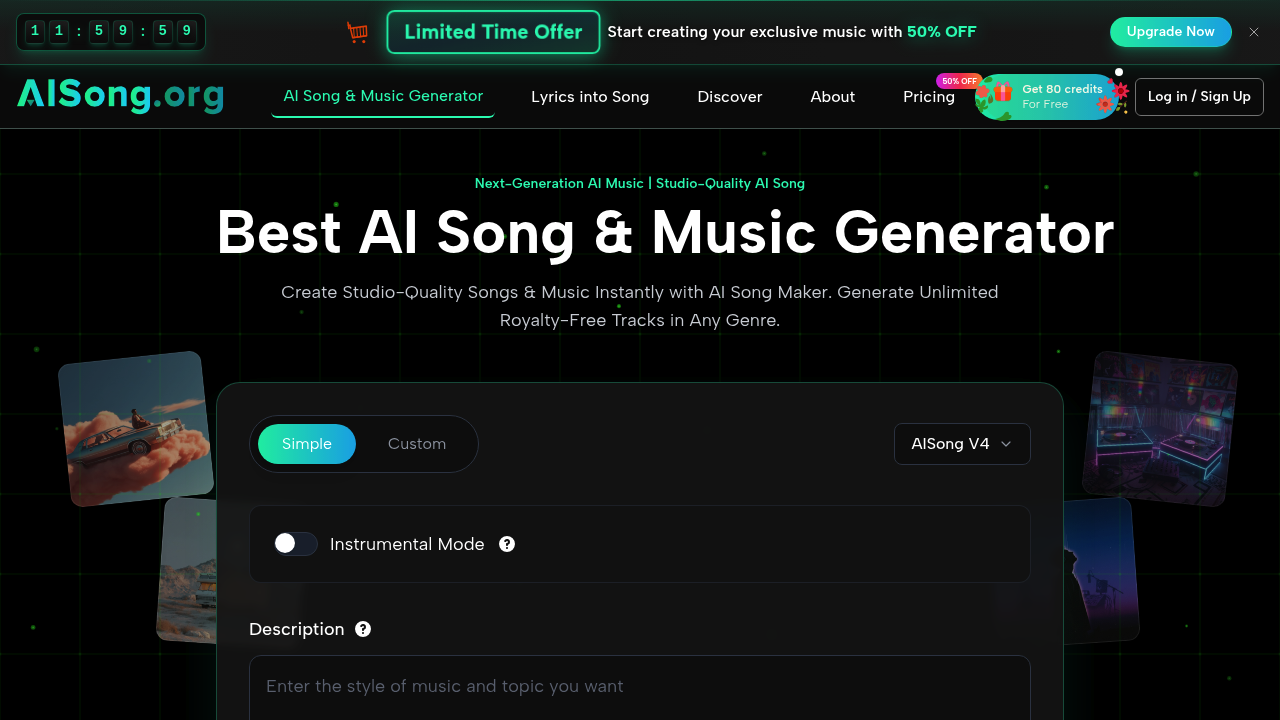Open the AISong V4 model dropdown
Image resolution: width=1280 pixels, height=720 pixels.
pos(962,443)
